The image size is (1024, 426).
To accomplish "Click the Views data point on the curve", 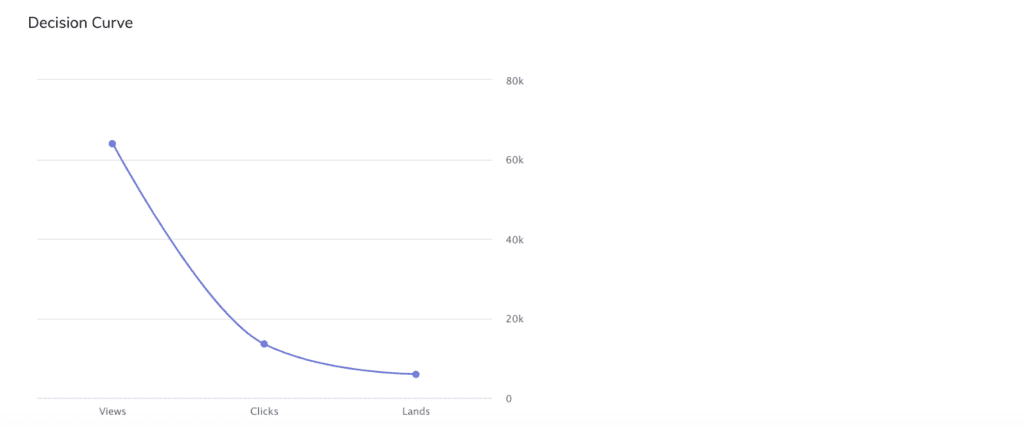I will click(x=112, y=144).
